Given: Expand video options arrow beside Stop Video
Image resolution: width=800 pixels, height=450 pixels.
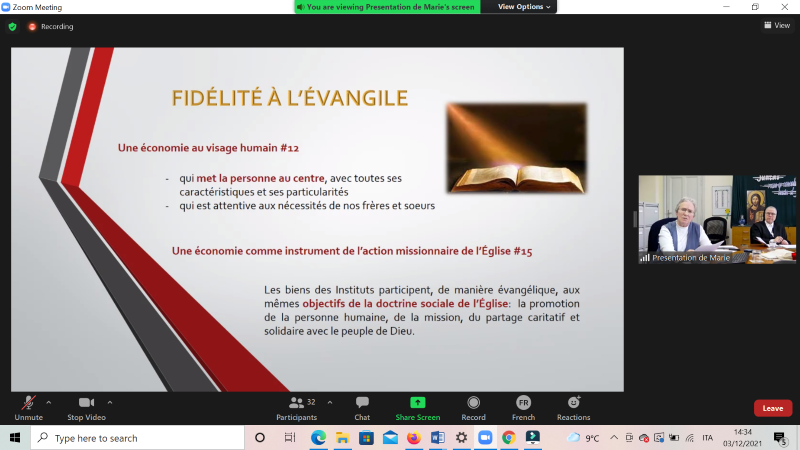Looking at the screenshot, I should (110, 402).
